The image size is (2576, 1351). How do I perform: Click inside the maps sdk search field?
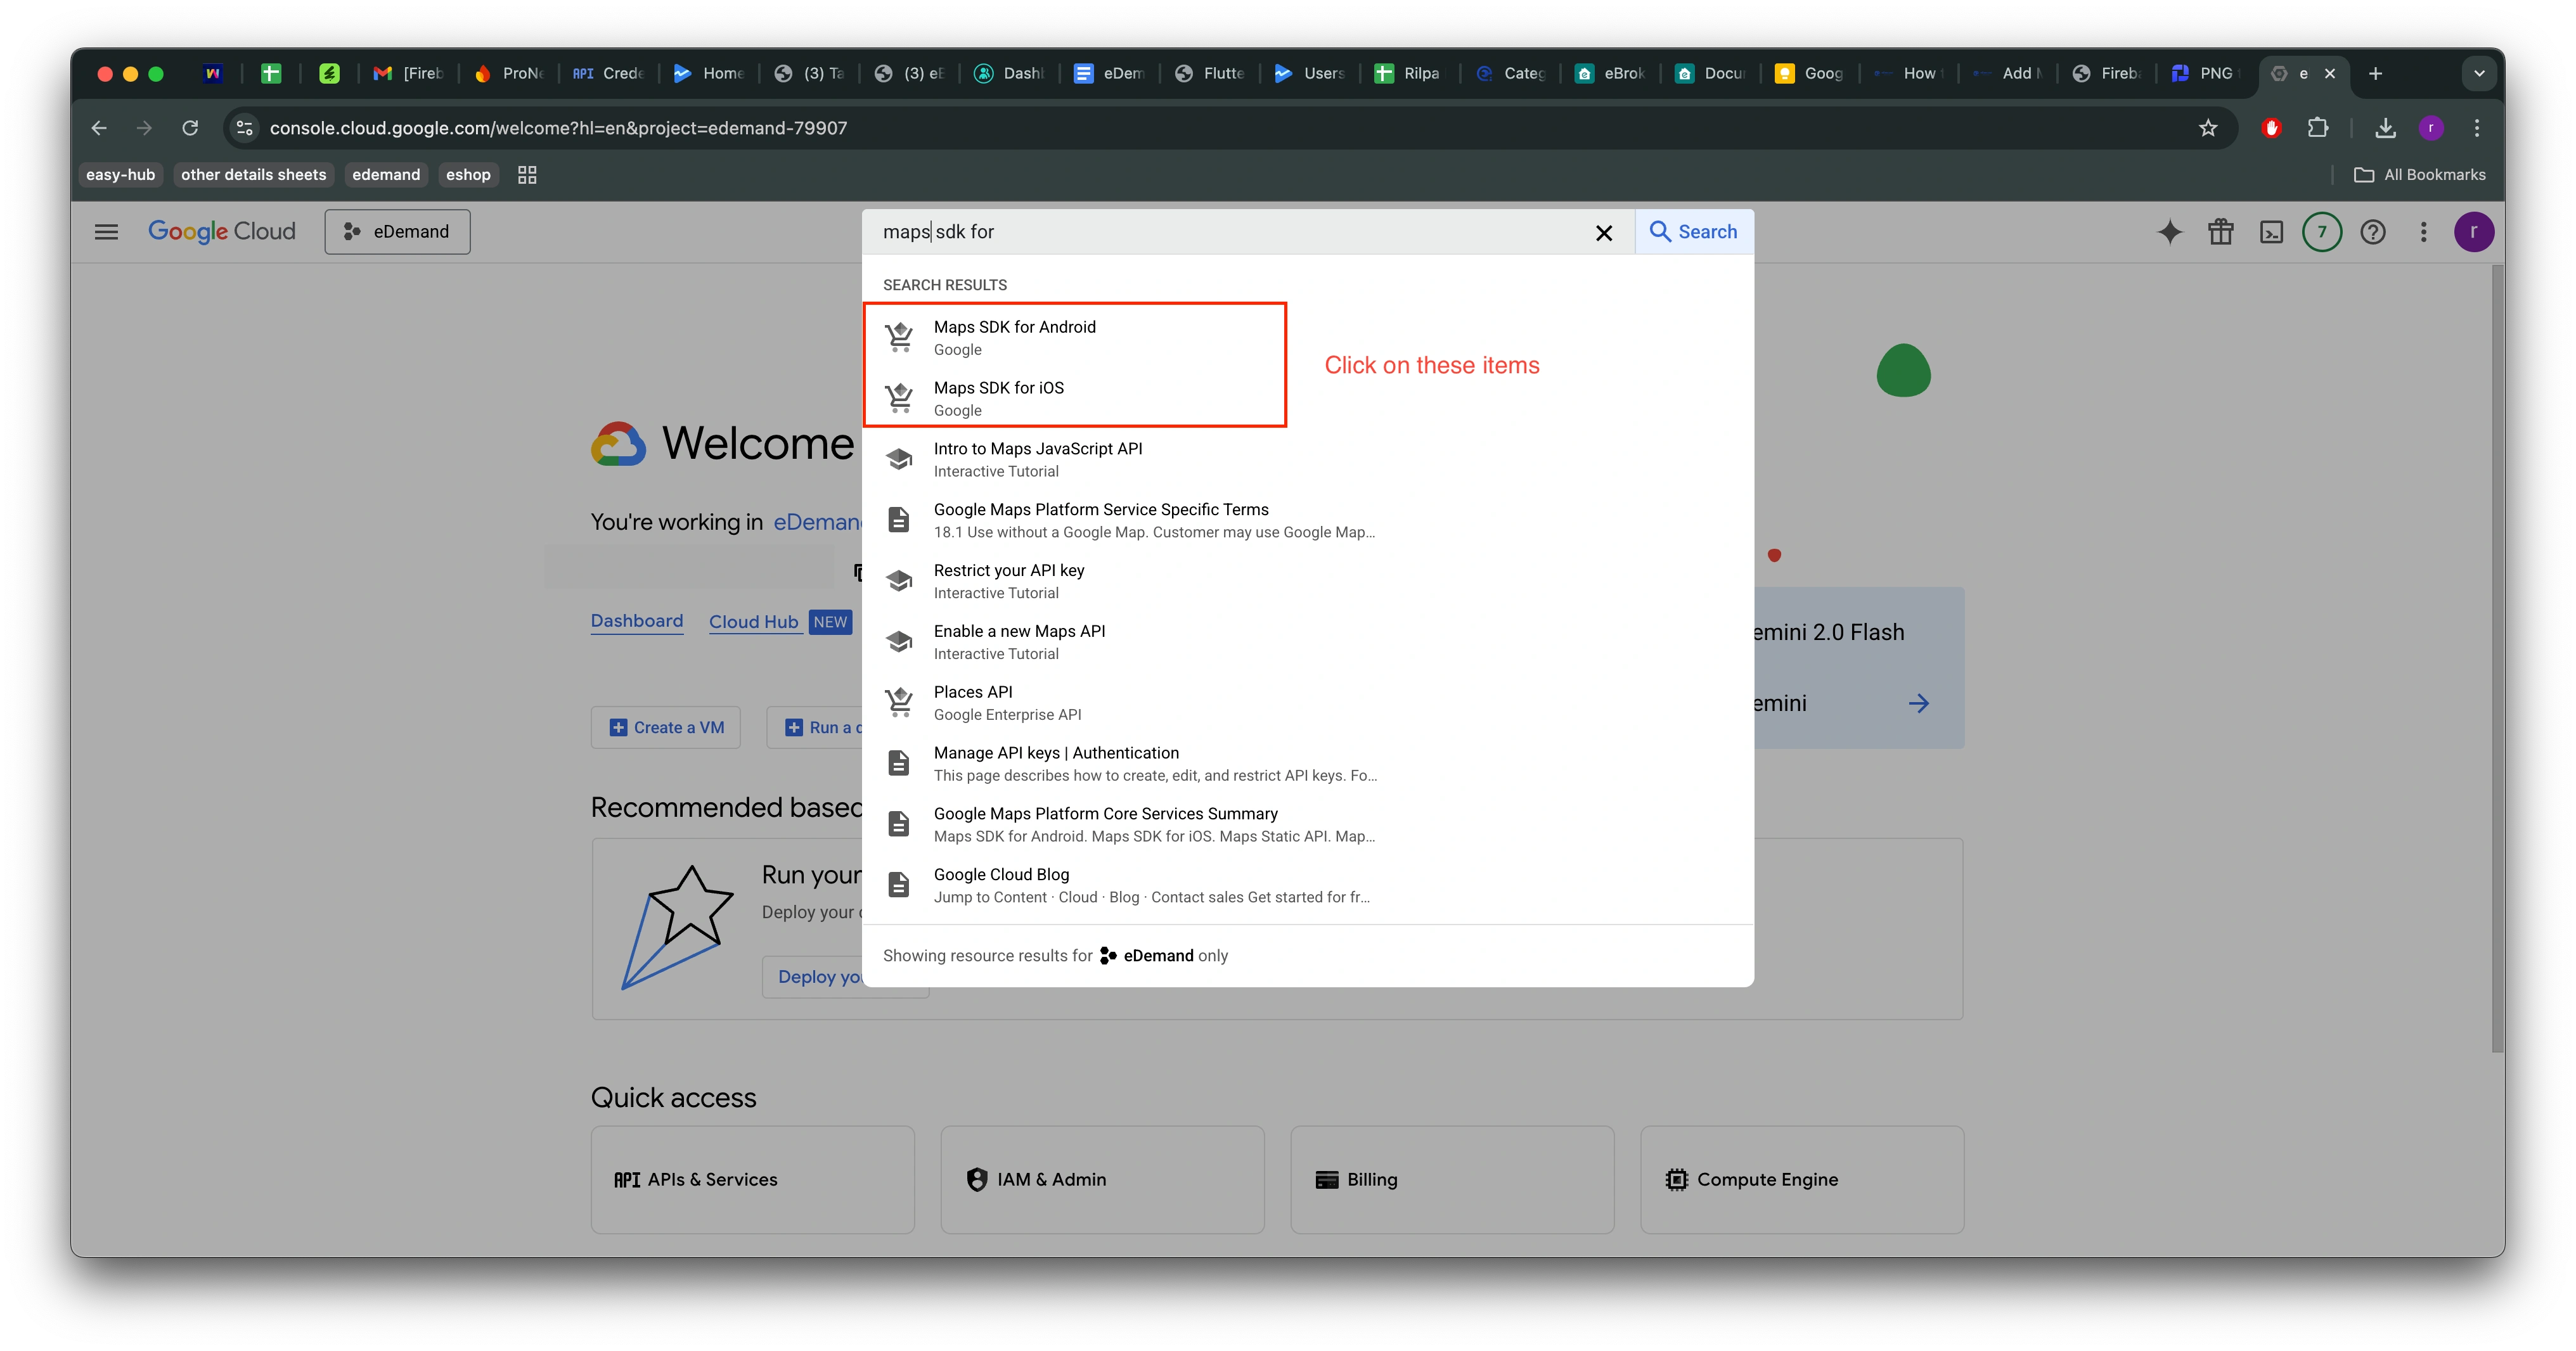point(1230,232)
